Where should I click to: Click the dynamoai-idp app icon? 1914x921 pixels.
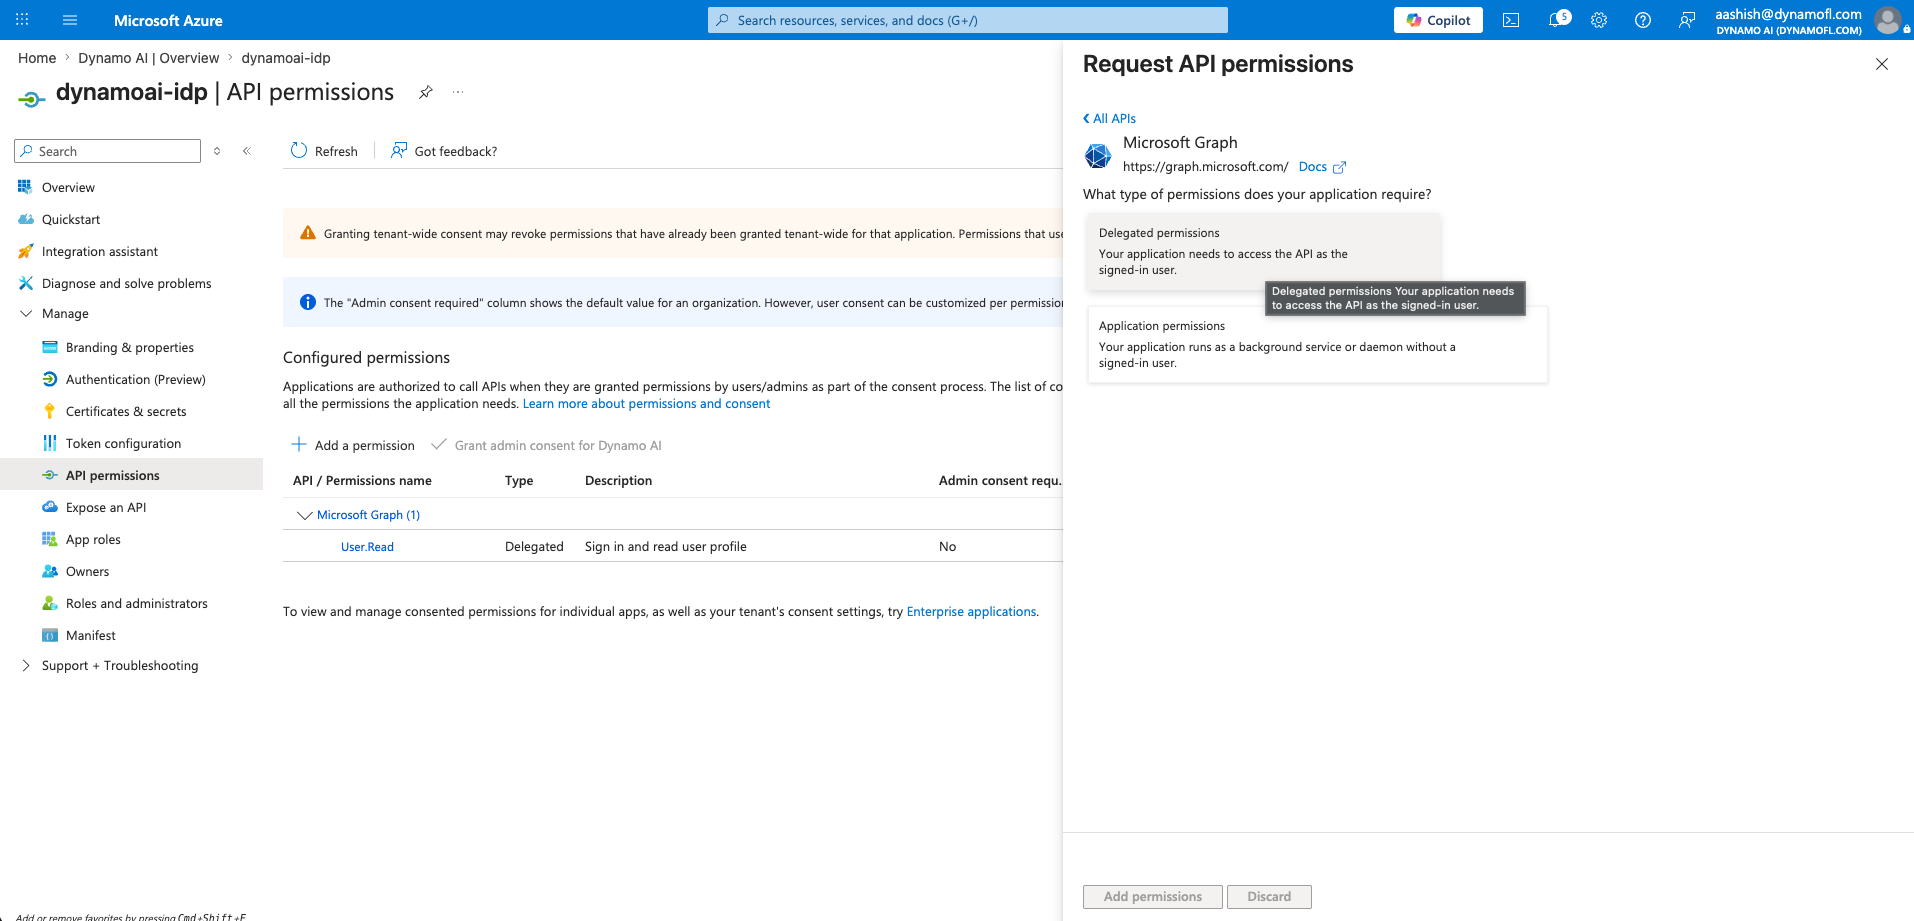(x=32, y=97)
